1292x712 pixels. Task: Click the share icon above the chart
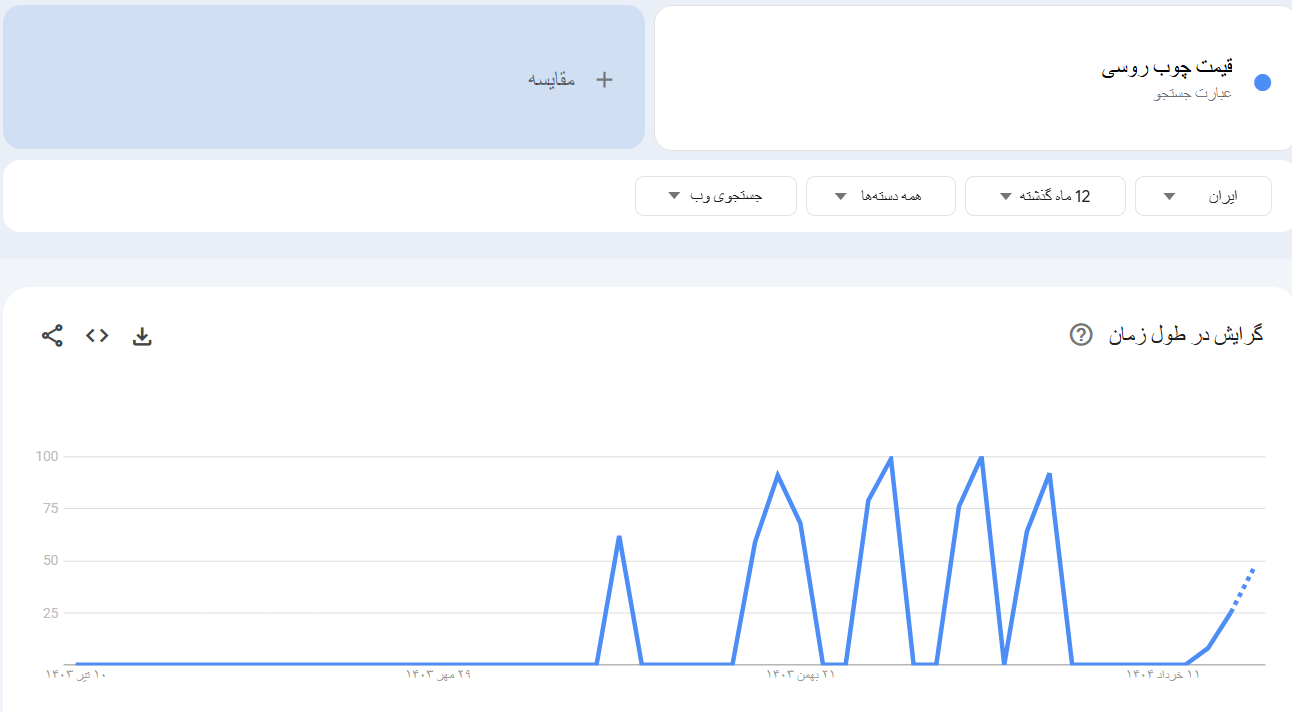(x=52, y=336)
